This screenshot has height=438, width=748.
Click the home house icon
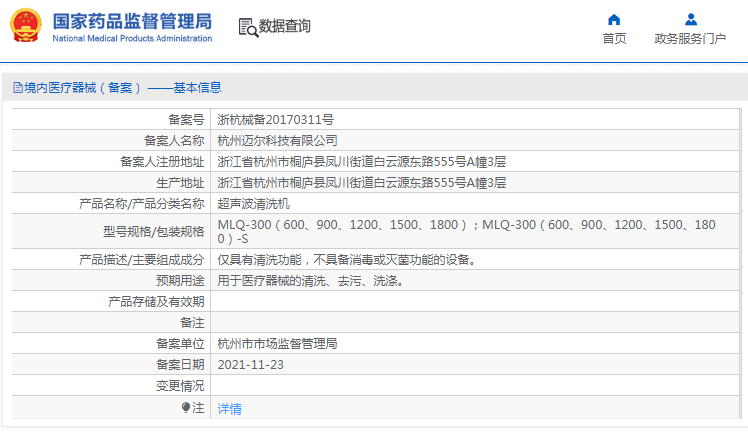[x=614, y=20]
